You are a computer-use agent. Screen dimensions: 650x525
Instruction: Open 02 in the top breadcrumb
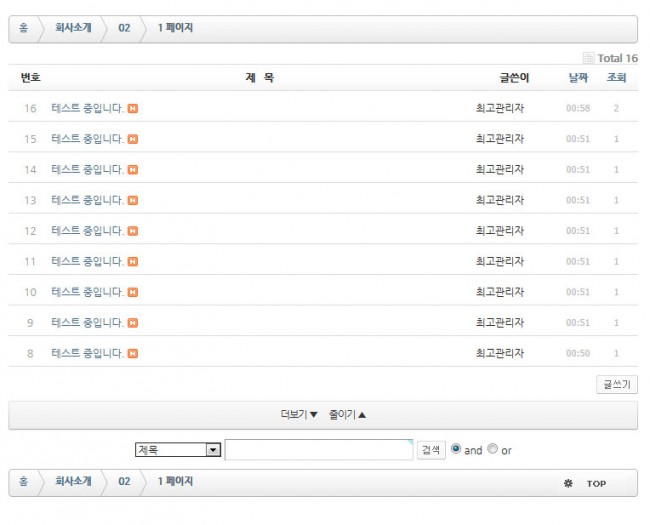[x=124, y=28]
